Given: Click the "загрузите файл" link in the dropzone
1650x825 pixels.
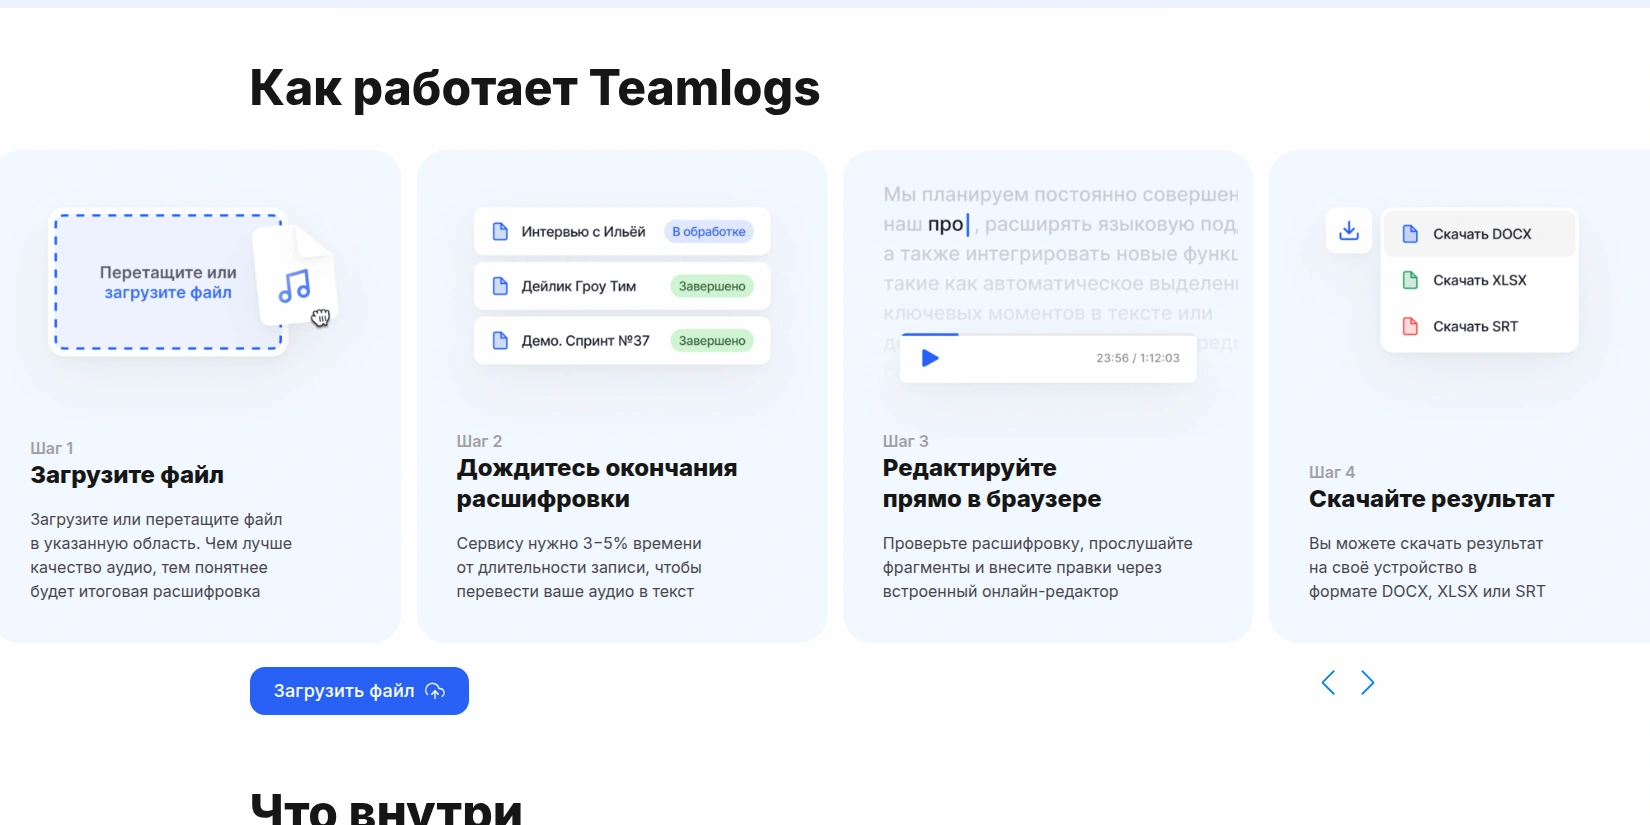Looking at the screenshot, I should point(168,292).
